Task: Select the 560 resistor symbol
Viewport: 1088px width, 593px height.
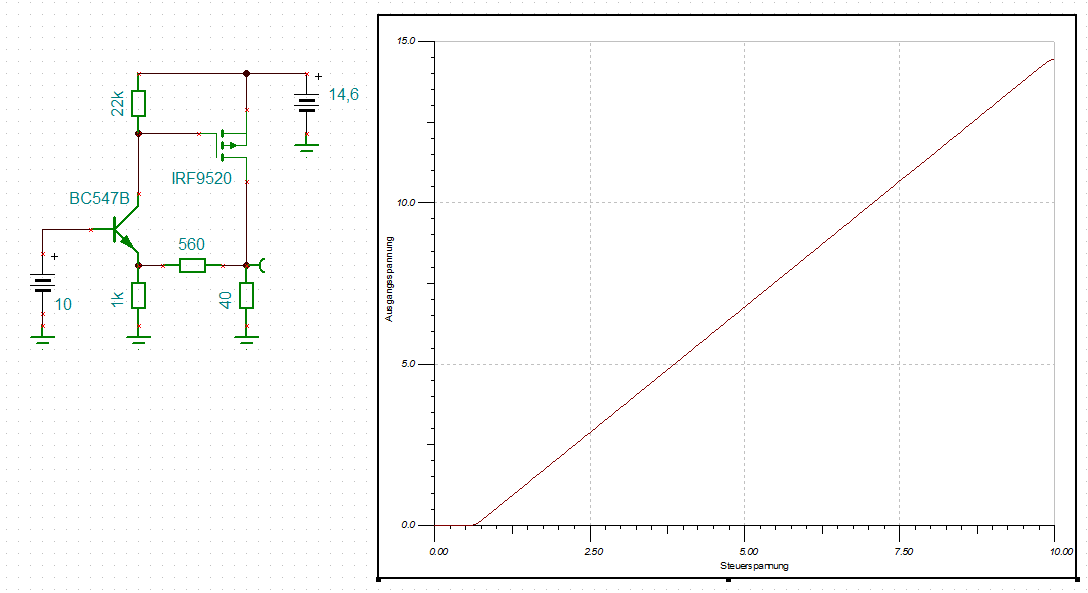Action: [192, 265]
